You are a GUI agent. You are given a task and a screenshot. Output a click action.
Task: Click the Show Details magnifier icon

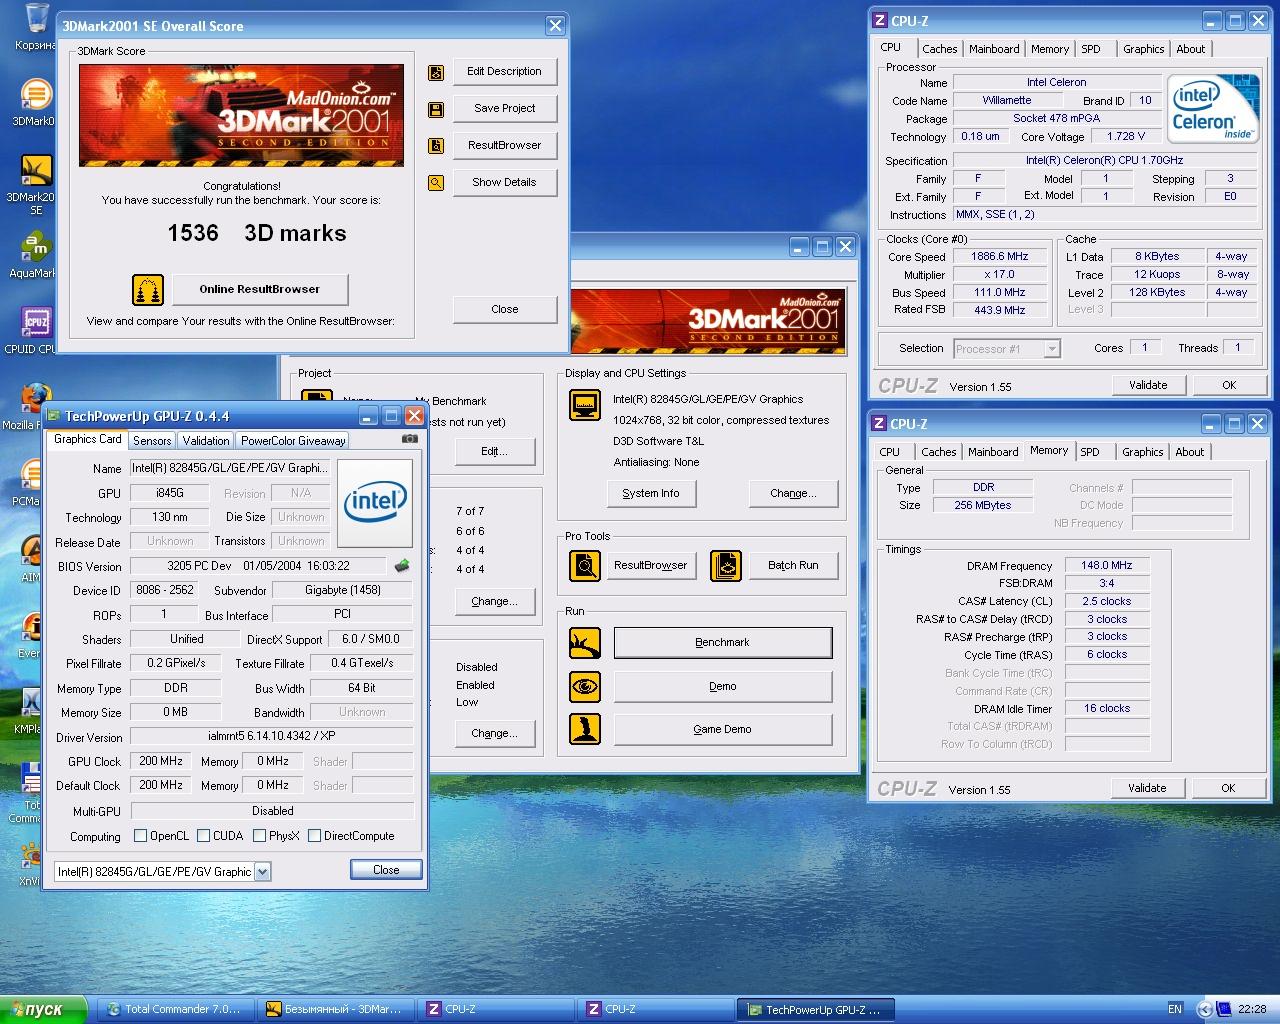pos(436,183)
